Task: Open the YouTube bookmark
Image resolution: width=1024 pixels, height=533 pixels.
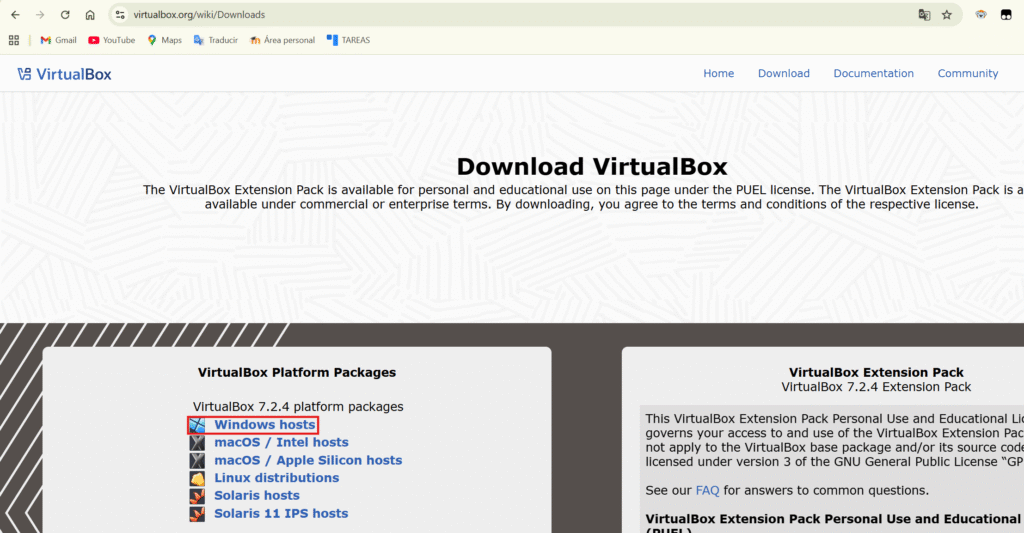Action: [111, 40]
